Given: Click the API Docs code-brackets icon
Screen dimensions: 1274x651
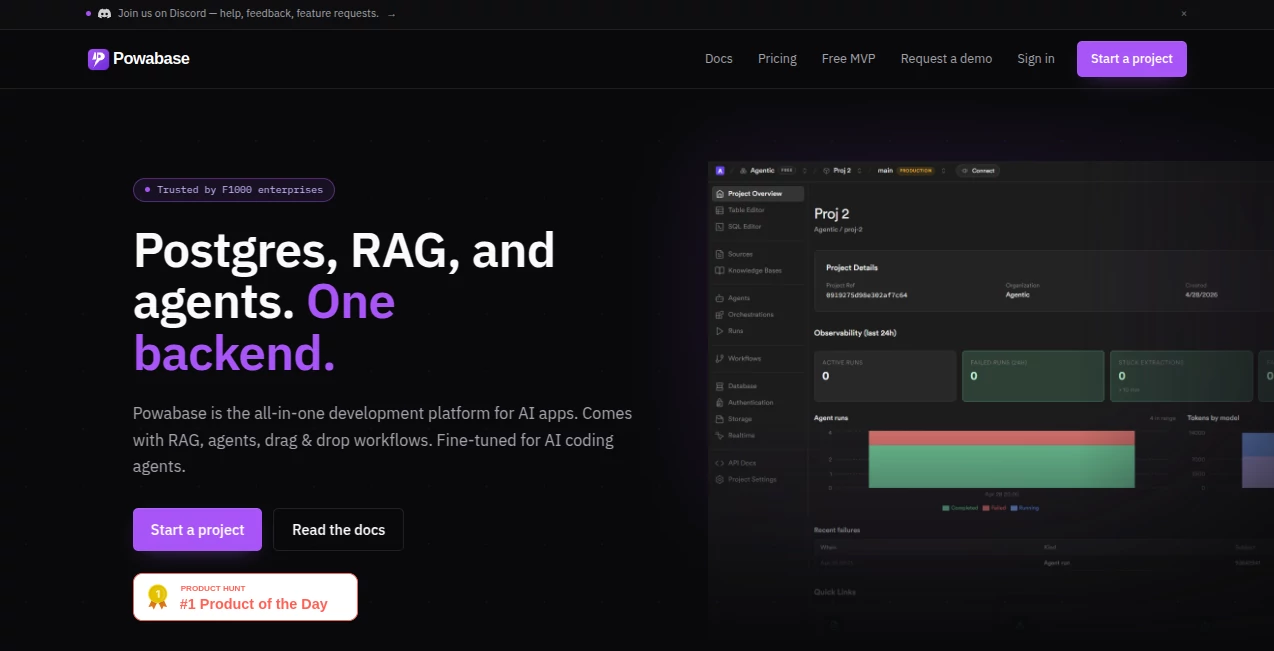Looking at the screenshot, I should 720,463.
